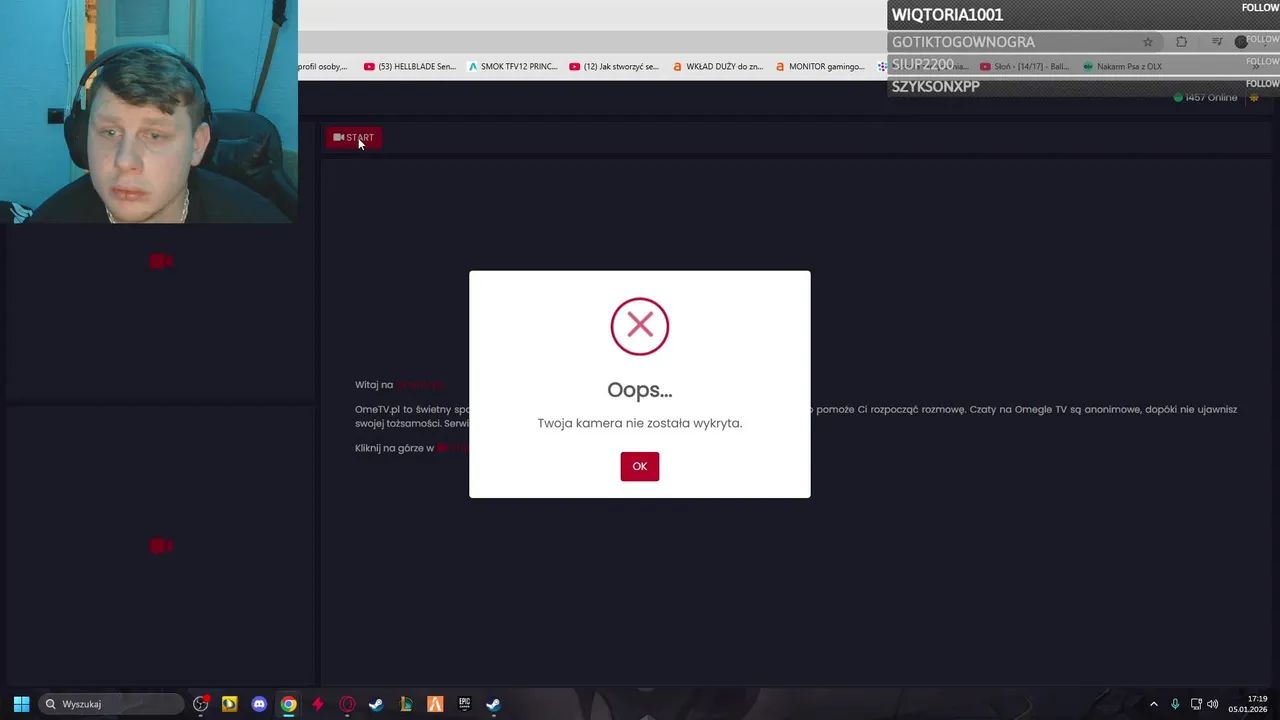Open the HELLBLADE YouTube bookmark

(x=409, y=67)
